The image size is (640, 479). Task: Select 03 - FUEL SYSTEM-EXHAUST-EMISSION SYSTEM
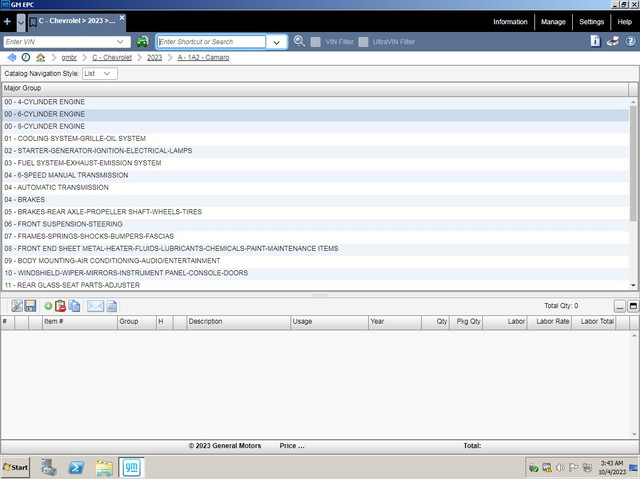tap(315, 163)
